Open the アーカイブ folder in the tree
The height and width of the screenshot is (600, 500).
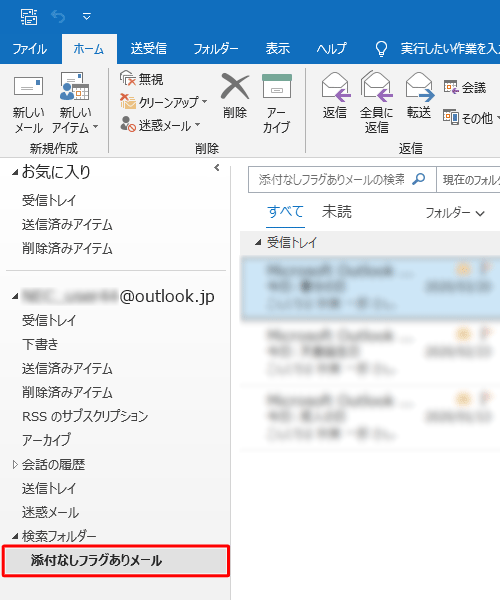click(46, 440)
